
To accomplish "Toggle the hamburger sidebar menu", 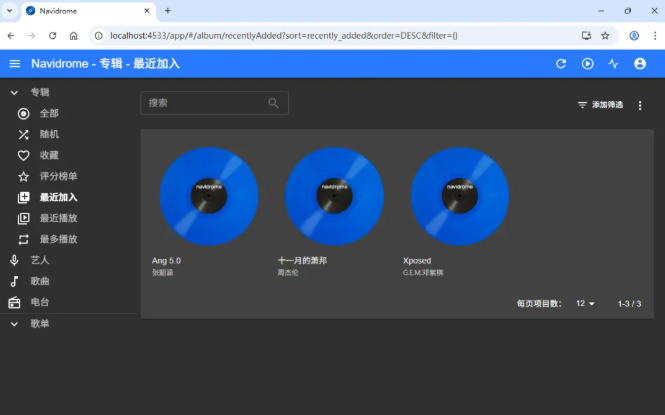I will (x=15, y=64).
